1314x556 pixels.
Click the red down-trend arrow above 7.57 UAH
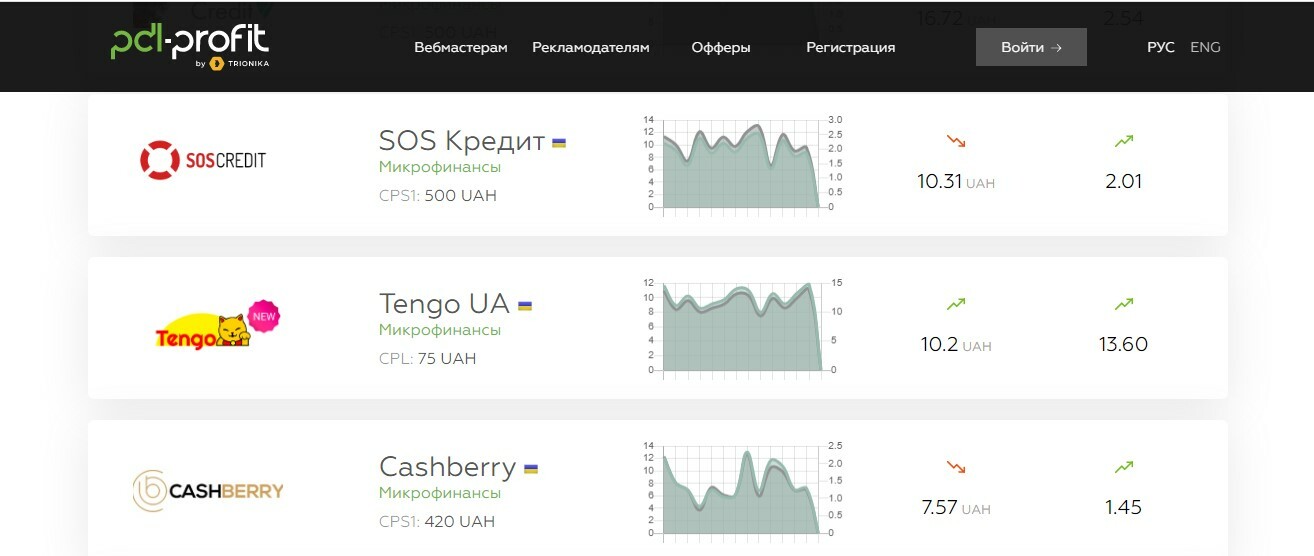point(956,467)
